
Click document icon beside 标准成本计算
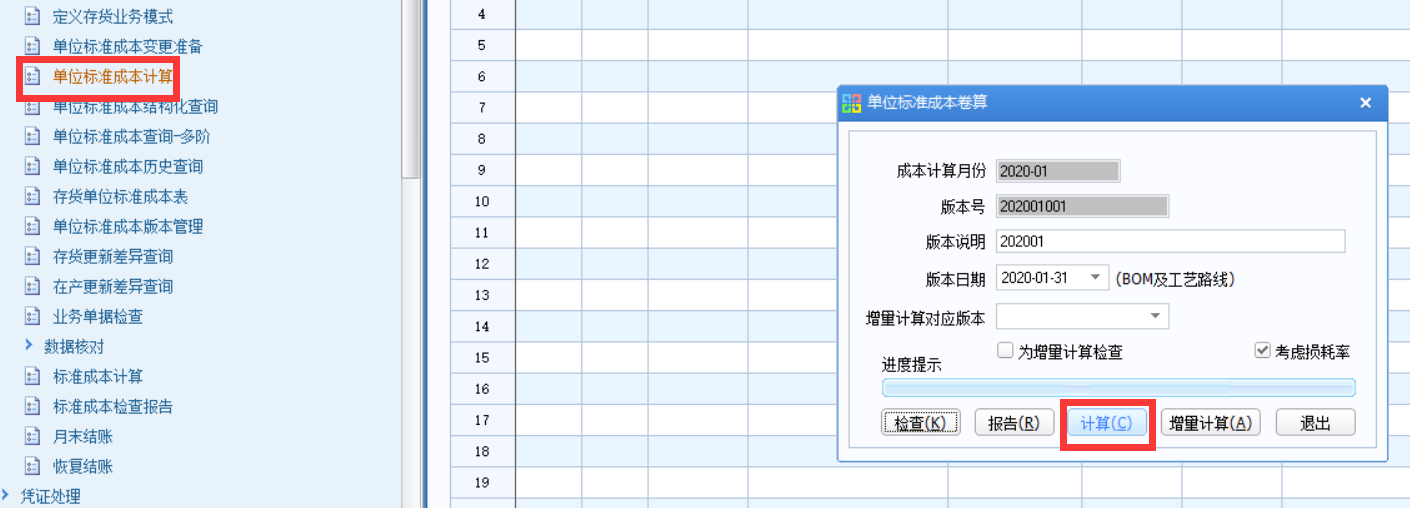tap(32, 377)
